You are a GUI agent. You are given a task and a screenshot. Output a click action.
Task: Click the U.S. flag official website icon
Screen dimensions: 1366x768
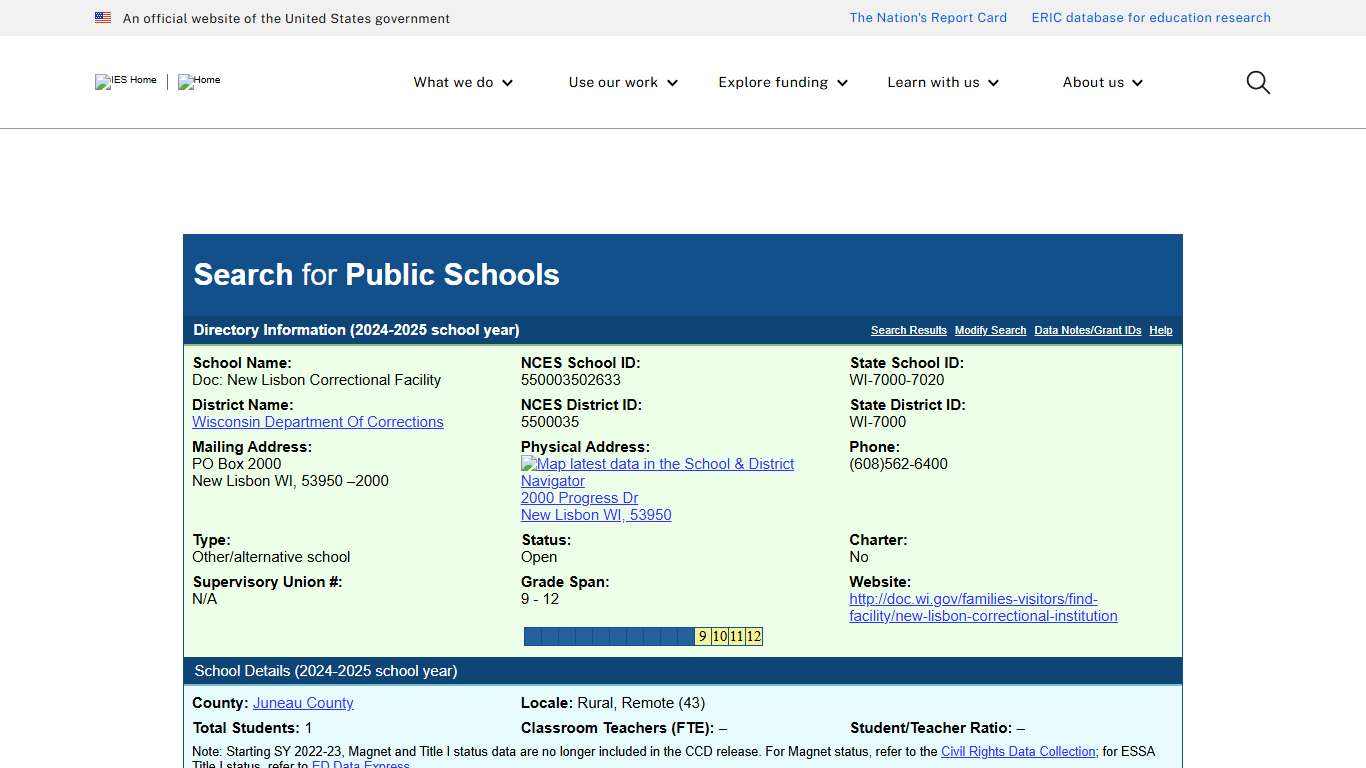103,17
